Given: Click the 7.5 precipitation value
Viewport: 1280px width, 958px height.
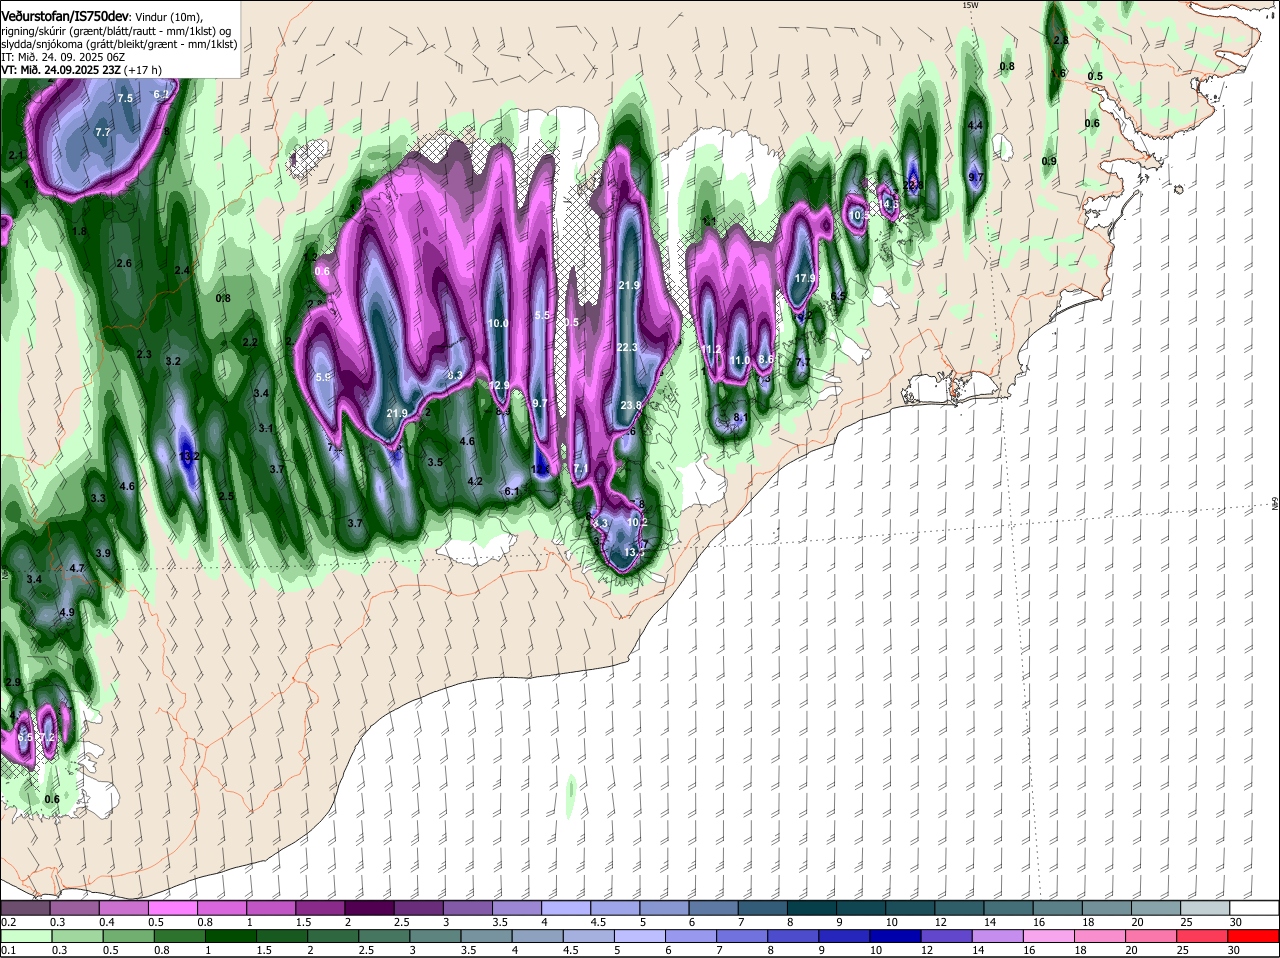Looking at the screenshot, I should [125, 98].
